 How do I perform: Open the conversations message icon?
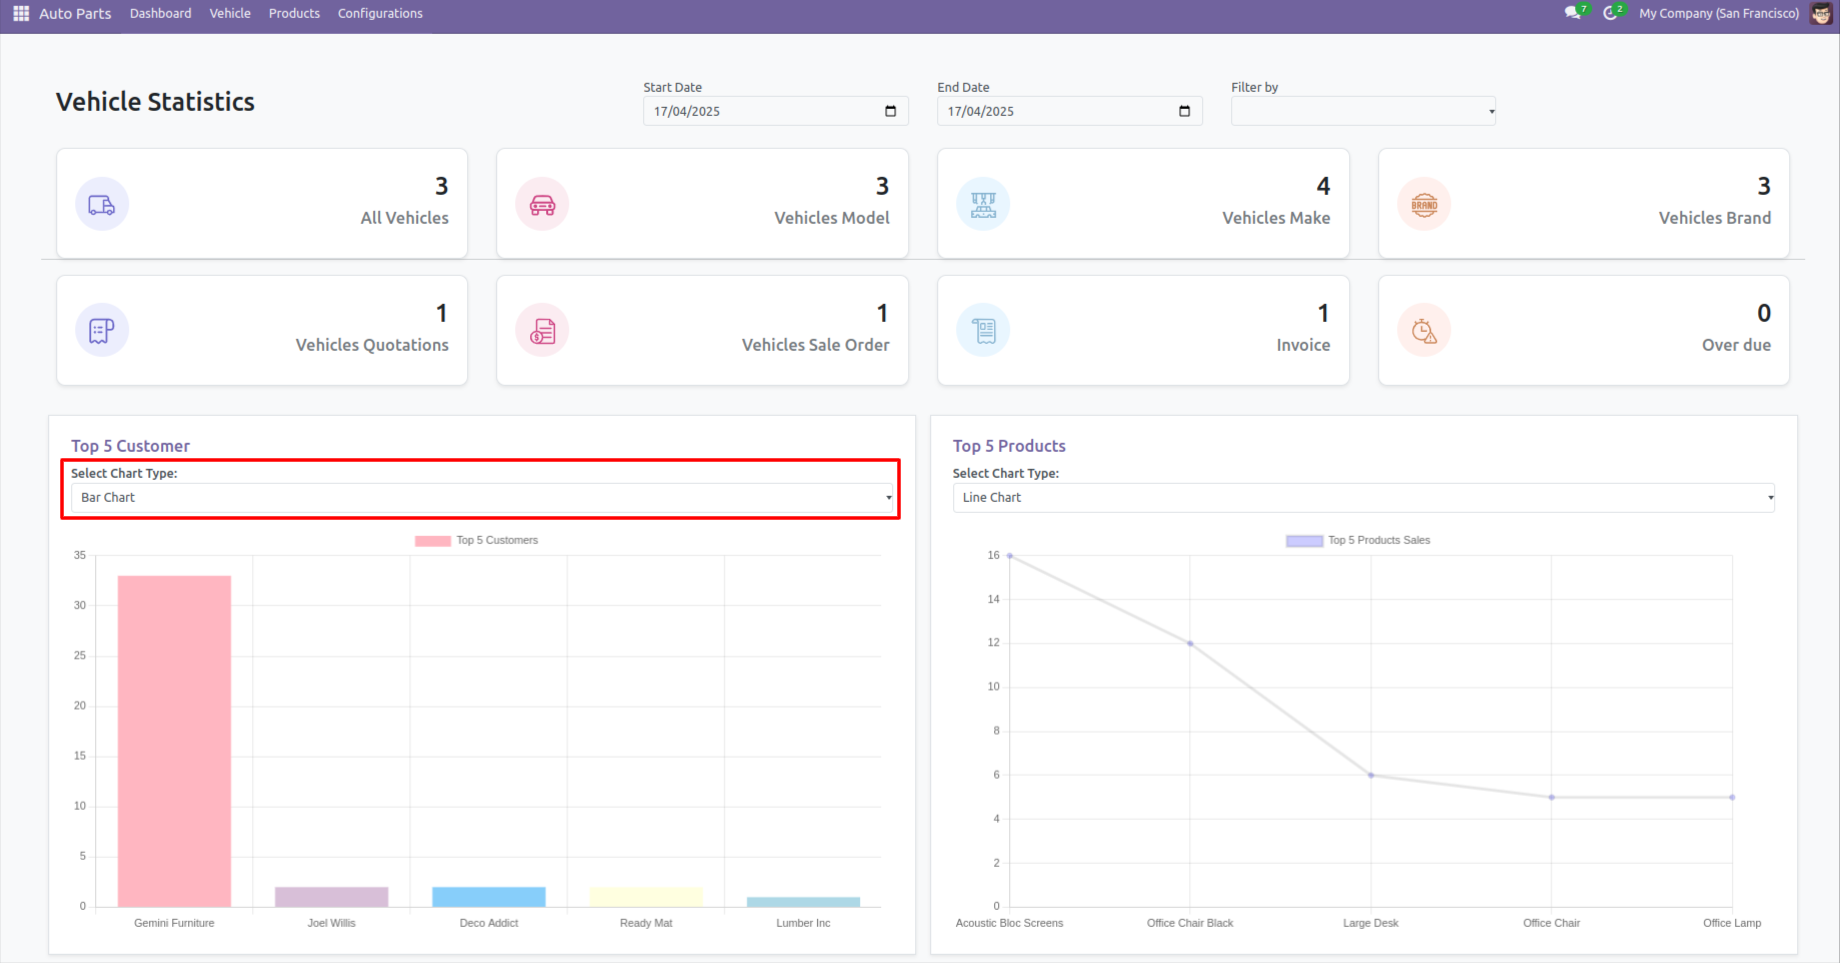pos(1573,13)
